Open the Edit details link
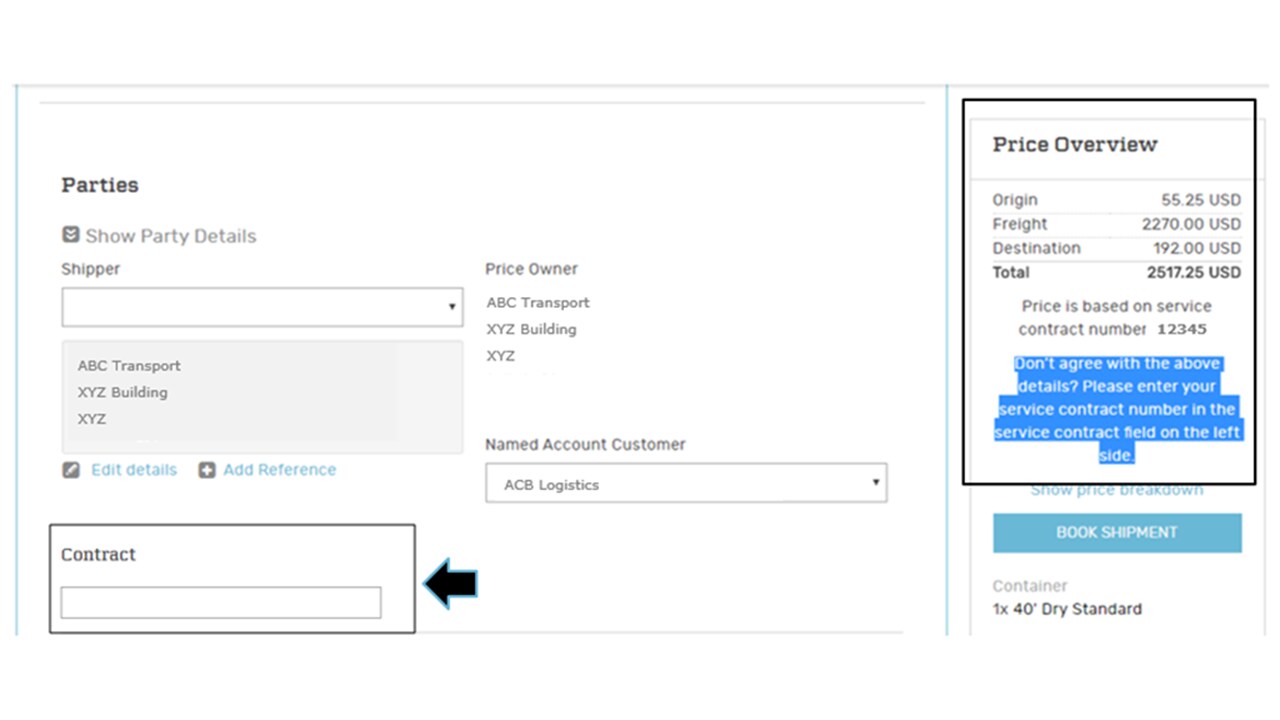Screen dimensions: 1280x720 (133, 470)
